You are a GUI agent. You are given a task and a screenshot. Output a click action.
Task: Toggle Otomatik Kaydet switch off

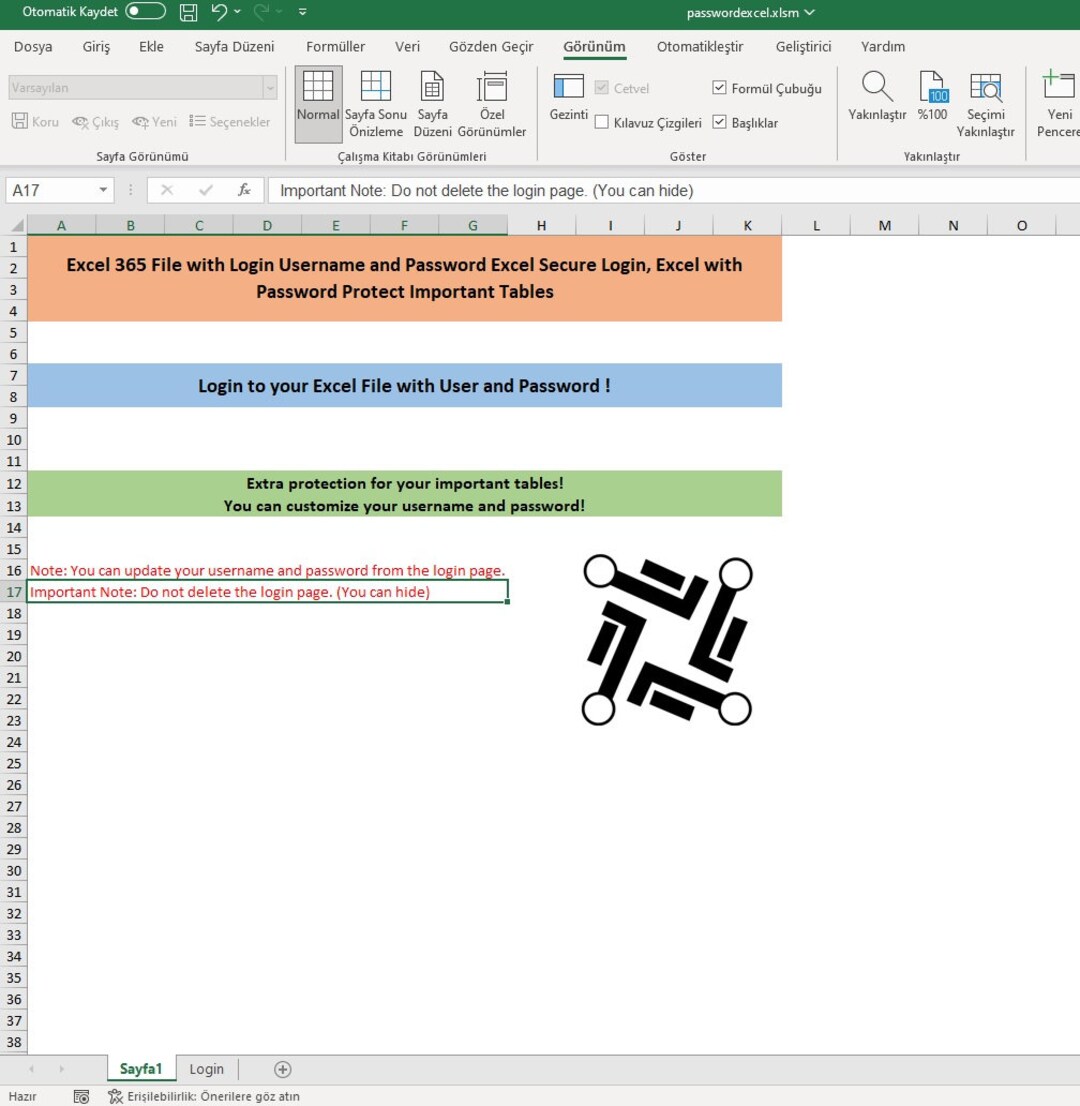[143, 13]
